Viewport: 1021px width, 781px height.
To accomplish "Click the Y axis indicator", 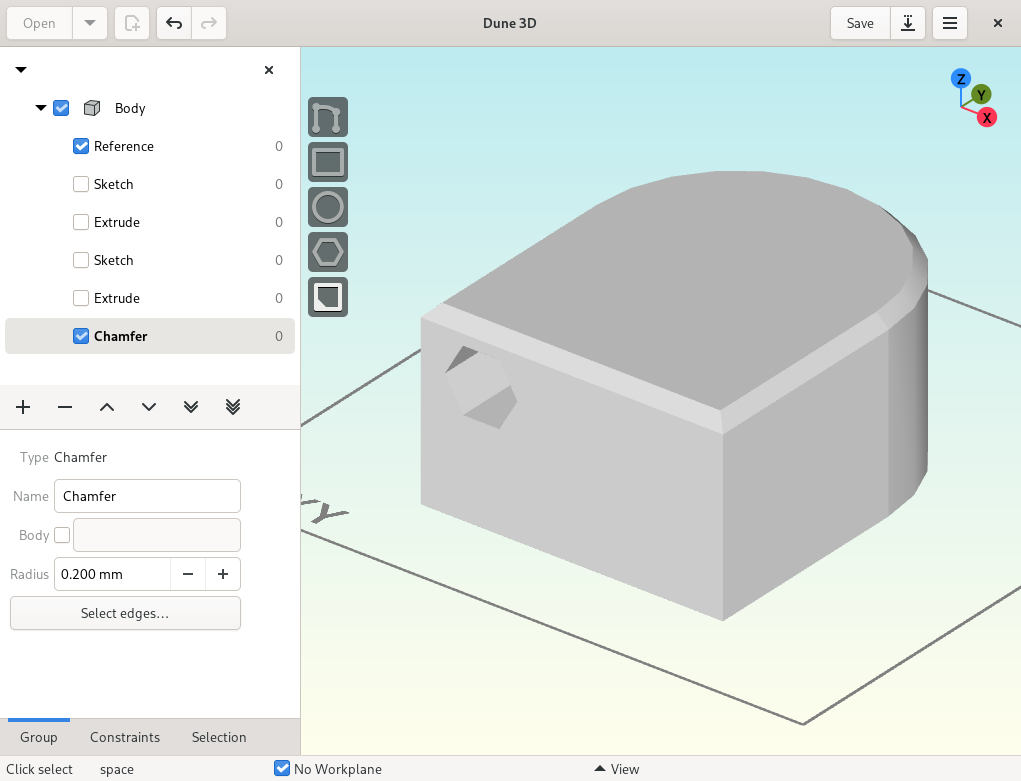I will [981, 95].
